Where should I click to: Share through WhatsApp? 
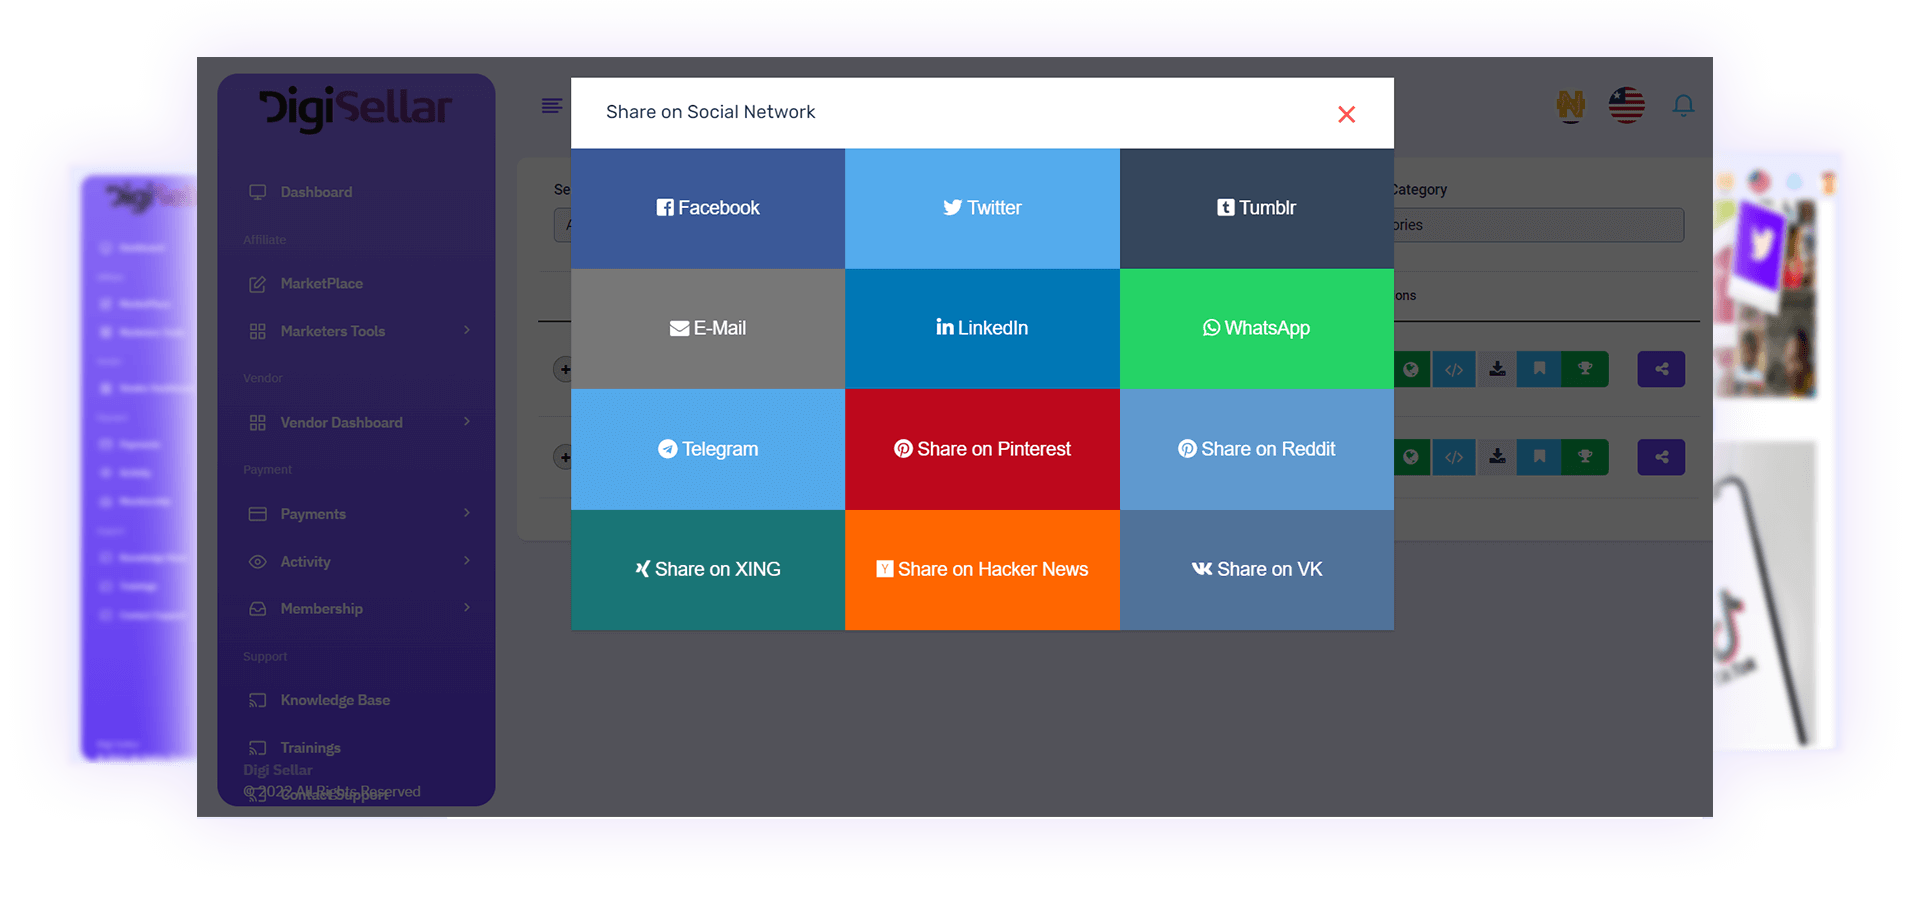pos(1257,328)
